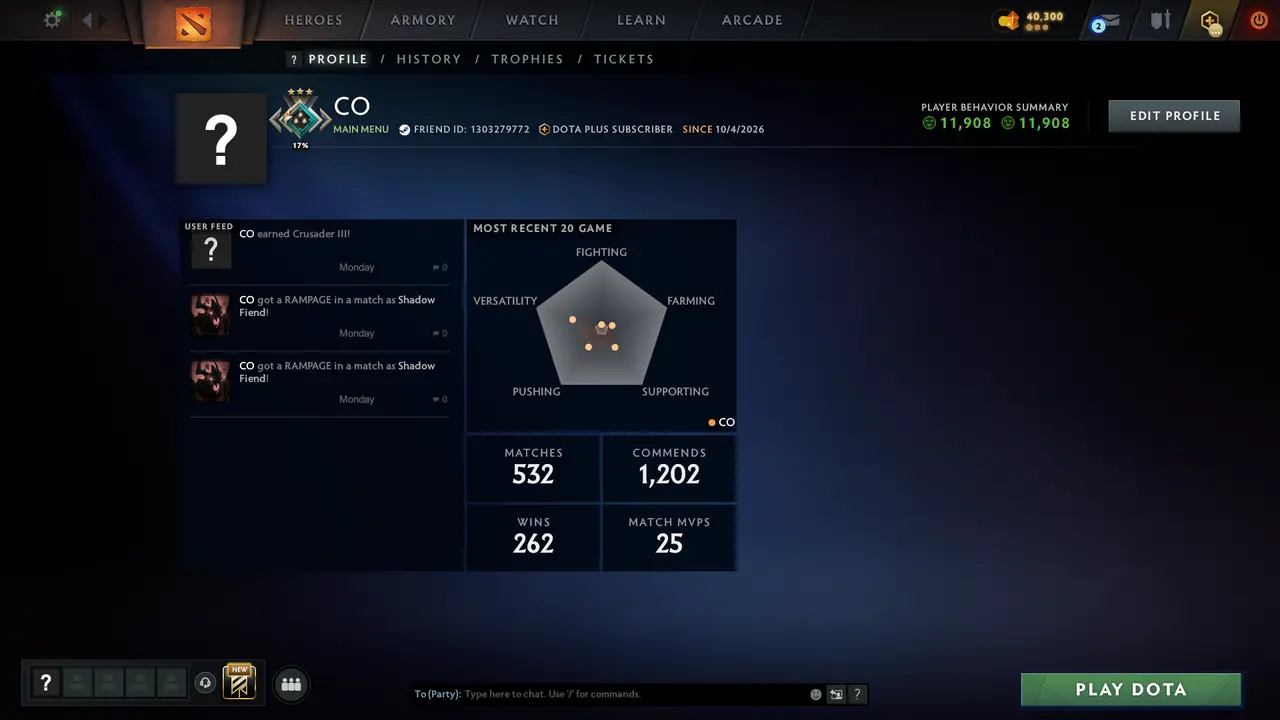This screenshot has width=1280, height=720.
Task: Go back with the left arrow
Action: [87, 20]
